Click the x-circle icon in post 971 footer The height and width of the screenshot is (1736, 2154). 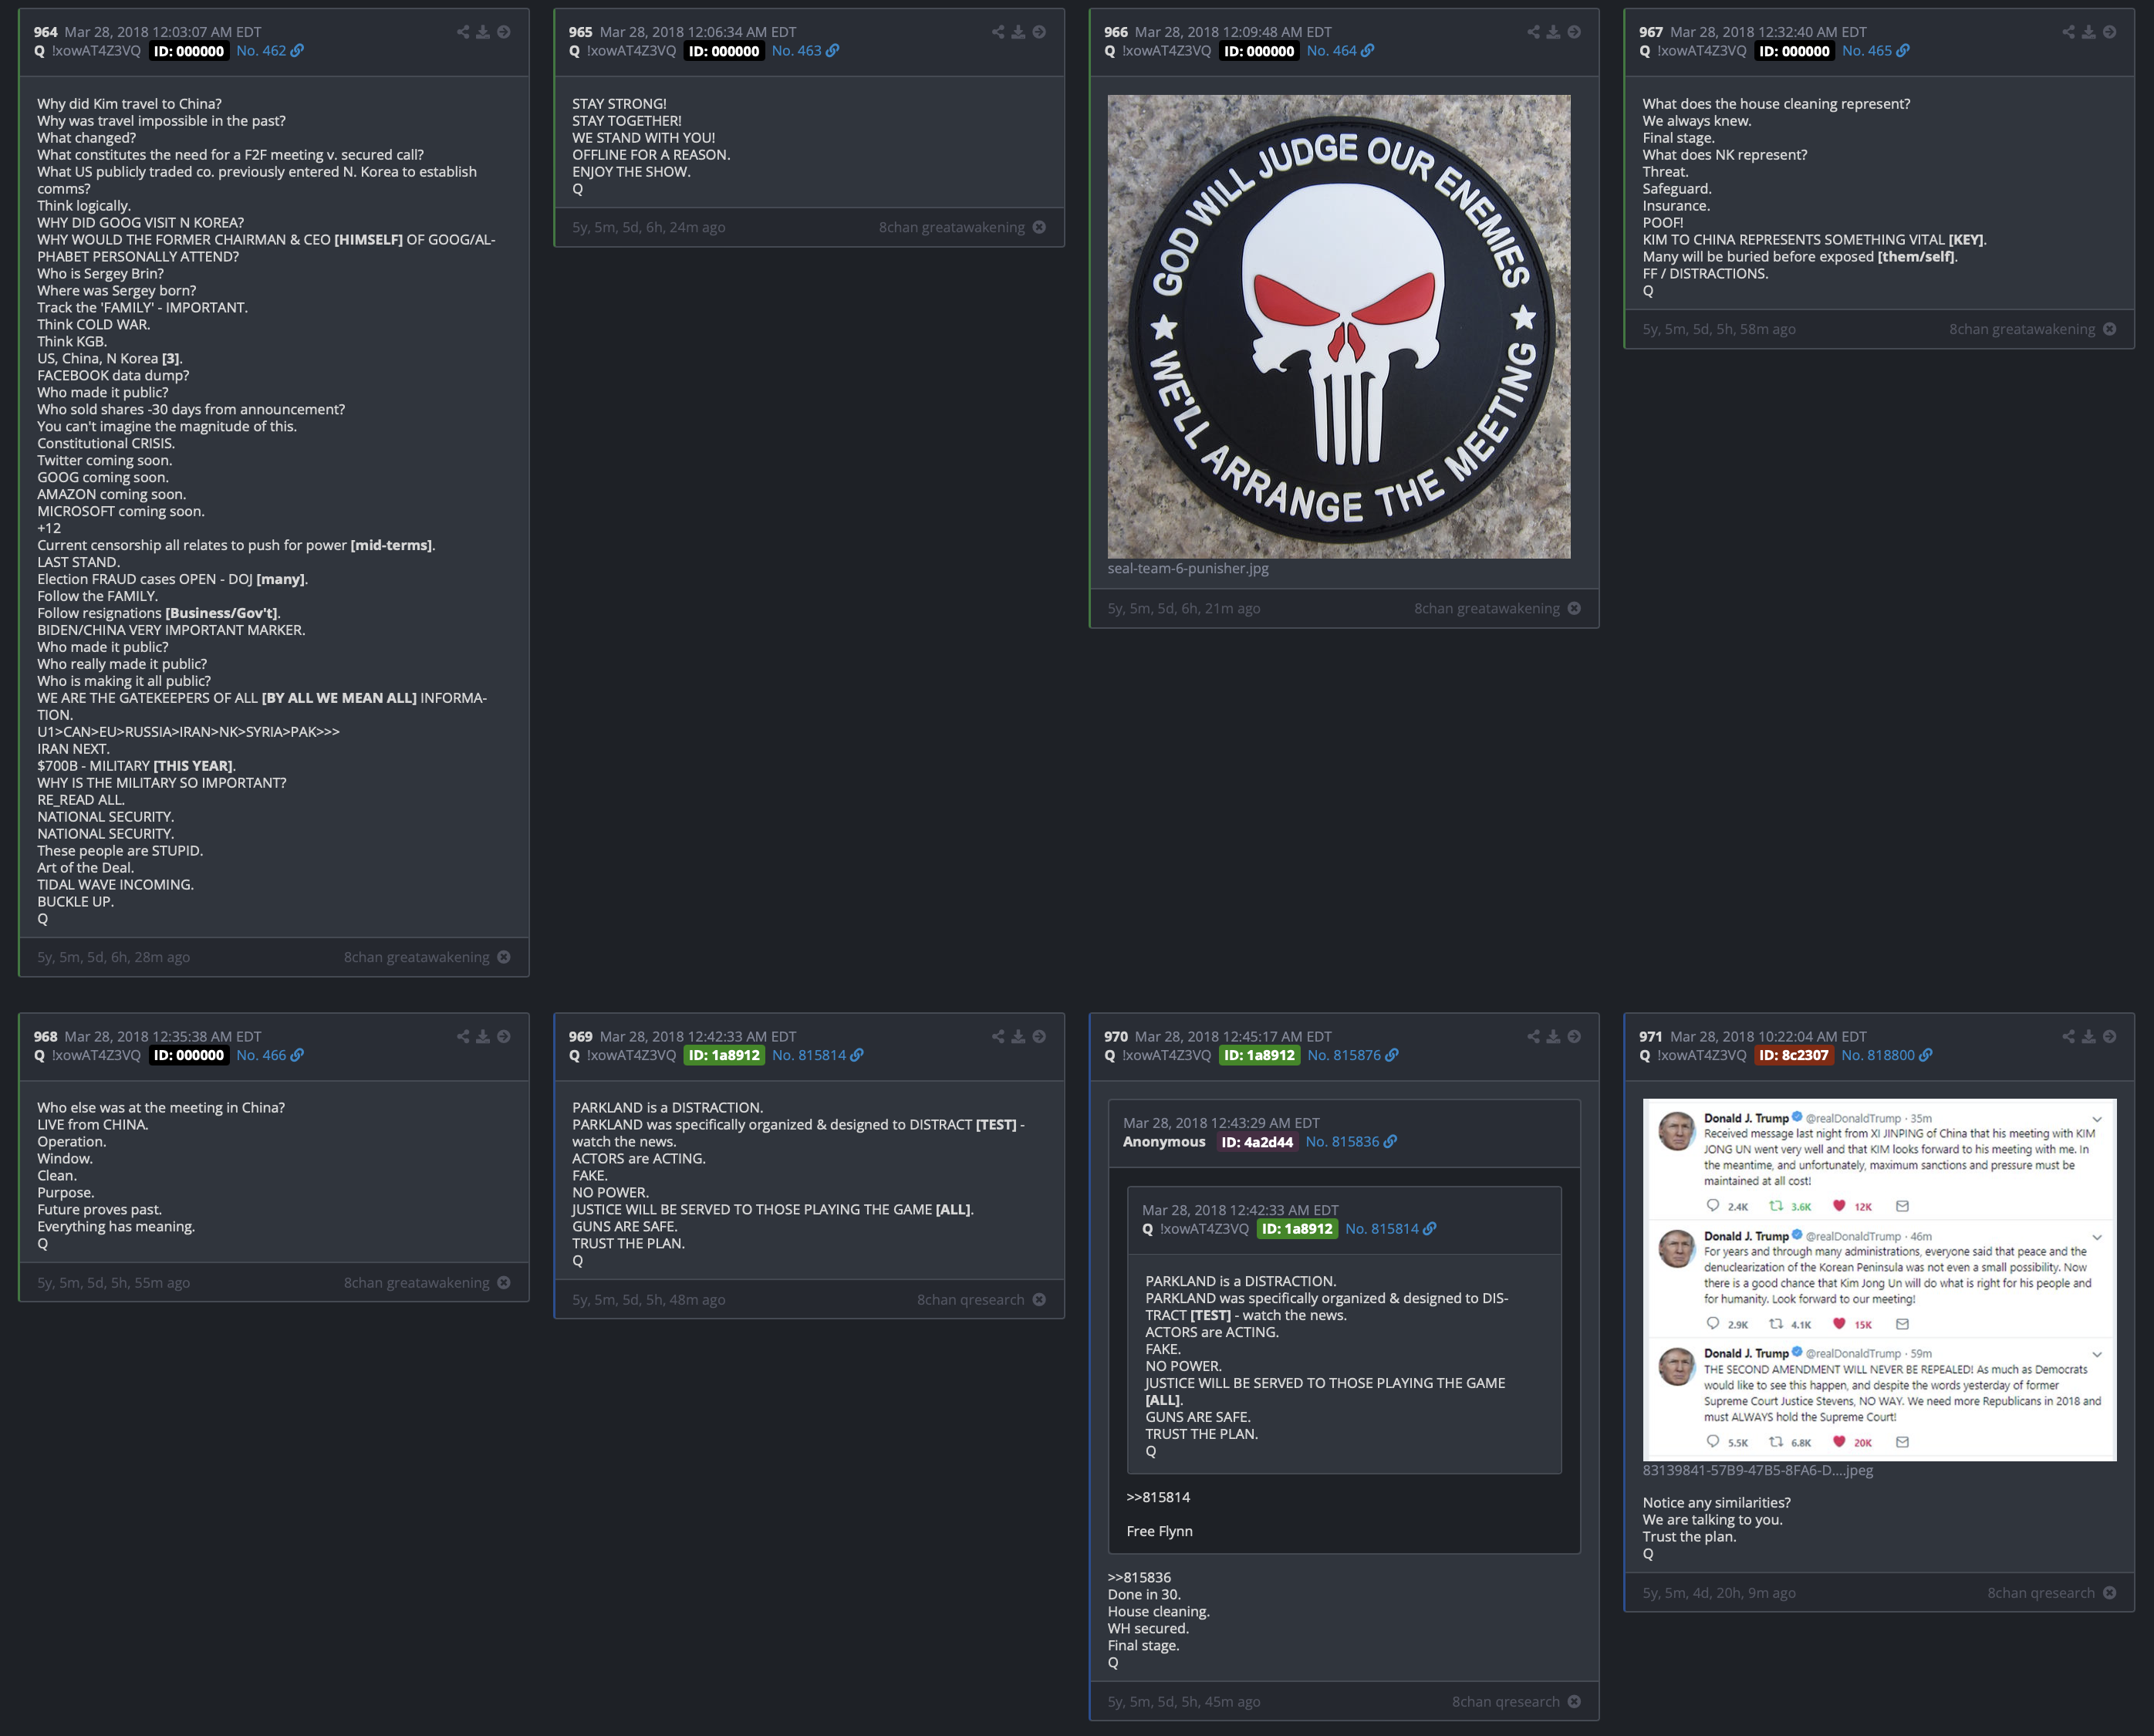pyautogui.click(x=2109, y=1592)
